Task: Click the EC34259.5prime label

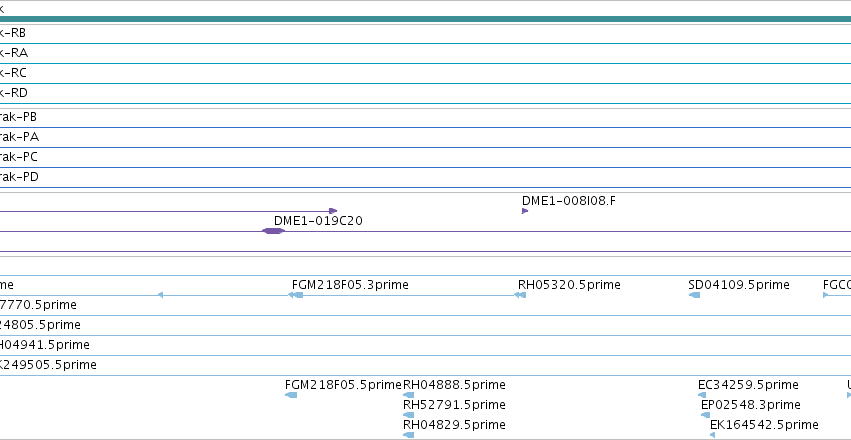Action: click(x=748, y=385)
